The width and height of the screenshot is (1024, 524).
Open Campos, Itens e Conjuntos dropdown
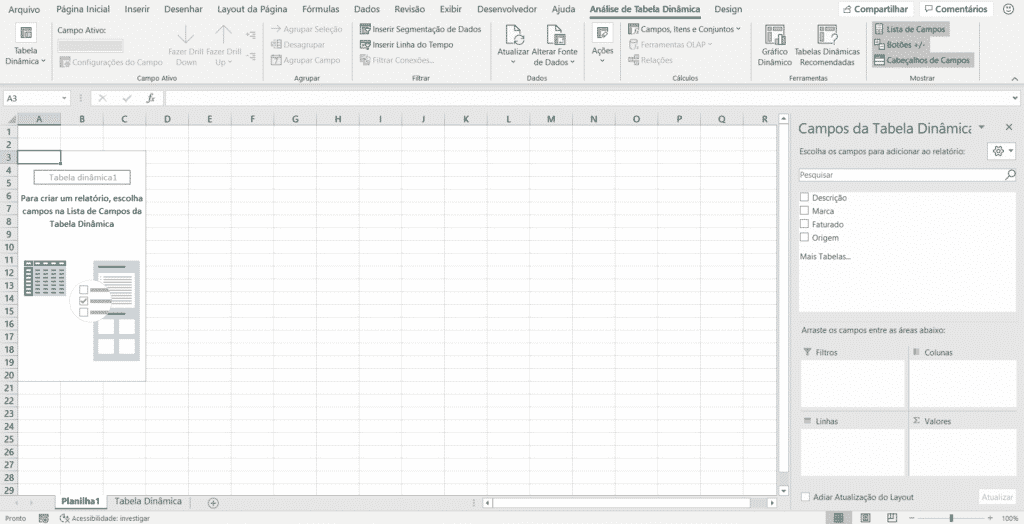tap(684, 29)
